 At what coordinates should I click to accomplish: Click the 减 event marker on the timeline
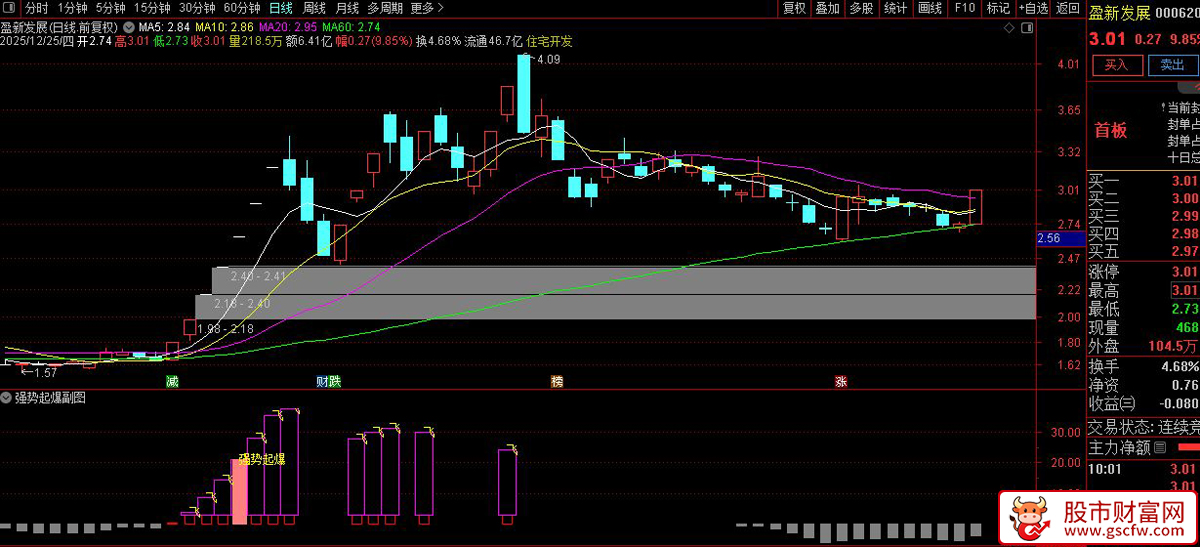pyautogui.click(x=172, y=381)
